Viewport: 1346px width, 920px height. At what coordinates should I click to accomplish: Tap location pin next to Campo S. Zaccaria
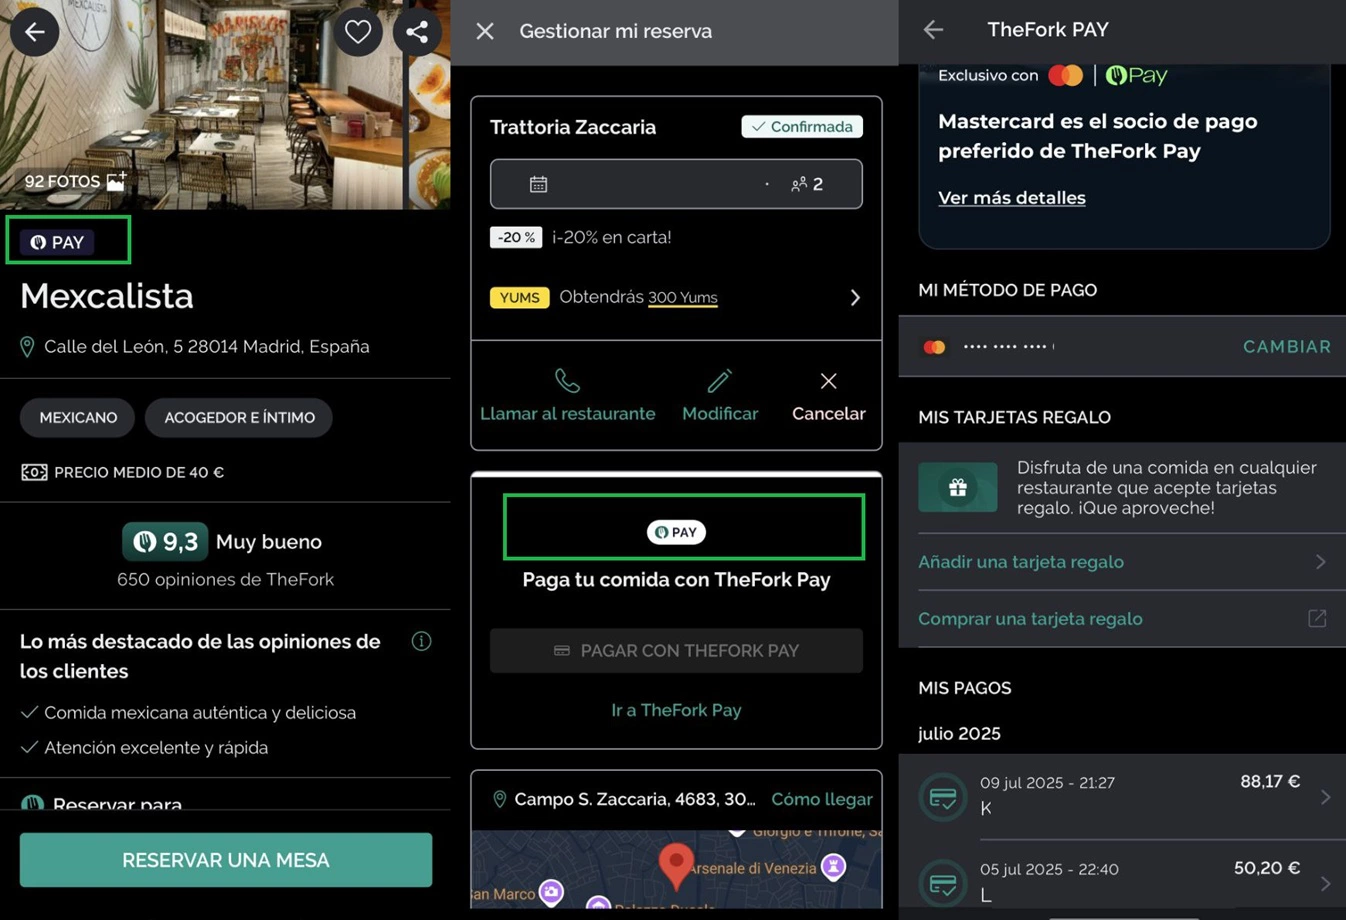(499, 799)
